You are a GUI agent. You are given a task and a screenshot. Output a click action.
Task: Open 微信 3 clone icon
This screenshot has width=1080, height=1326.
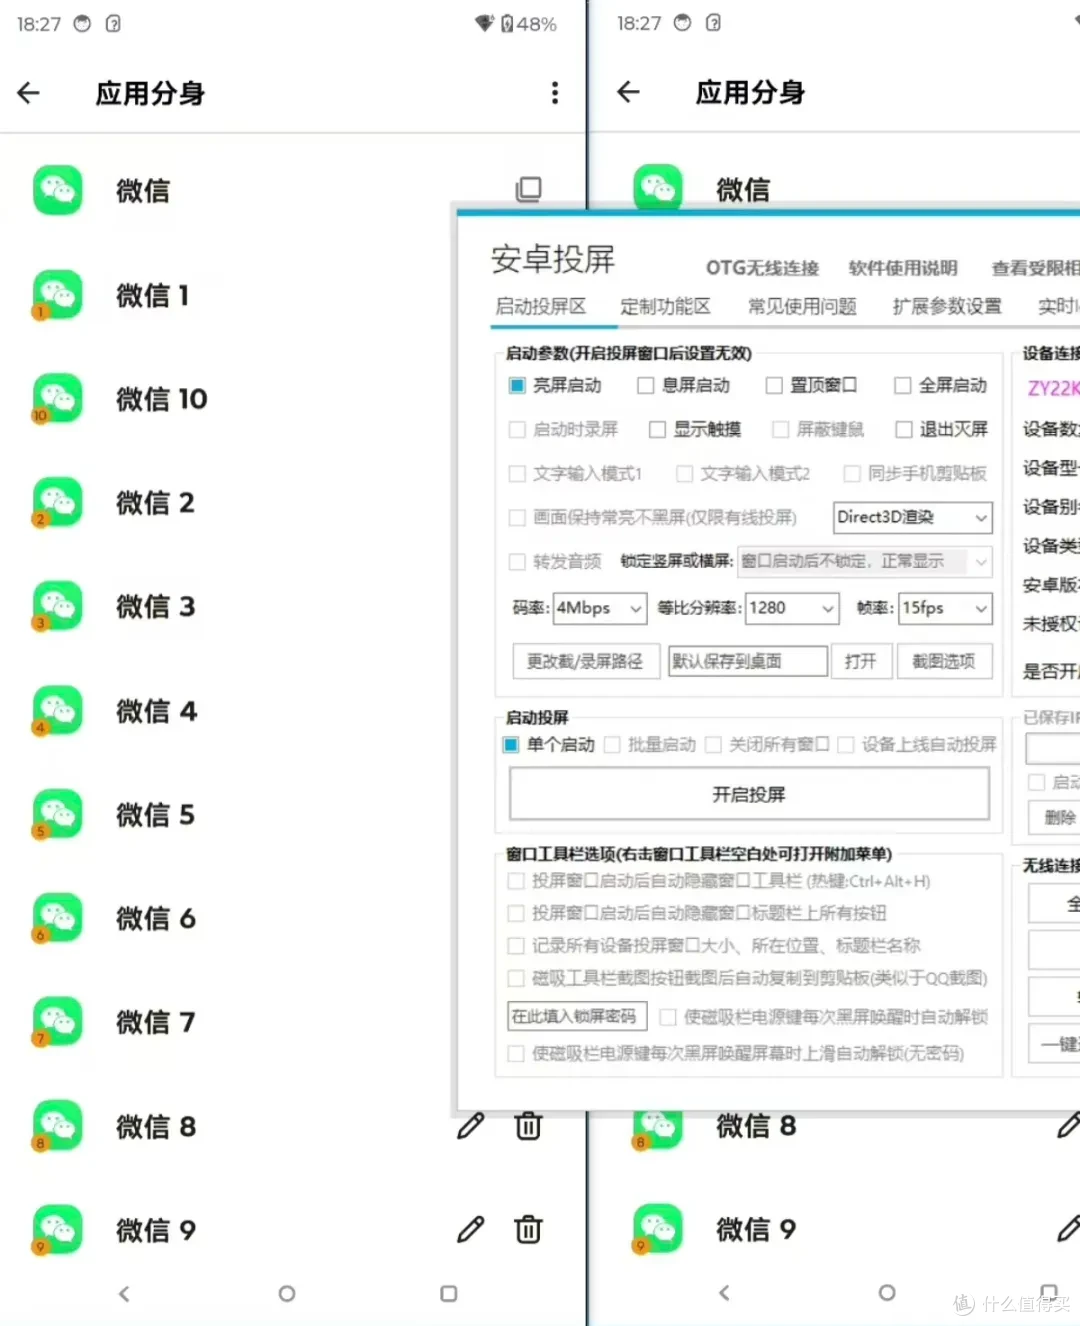(58, 606)
